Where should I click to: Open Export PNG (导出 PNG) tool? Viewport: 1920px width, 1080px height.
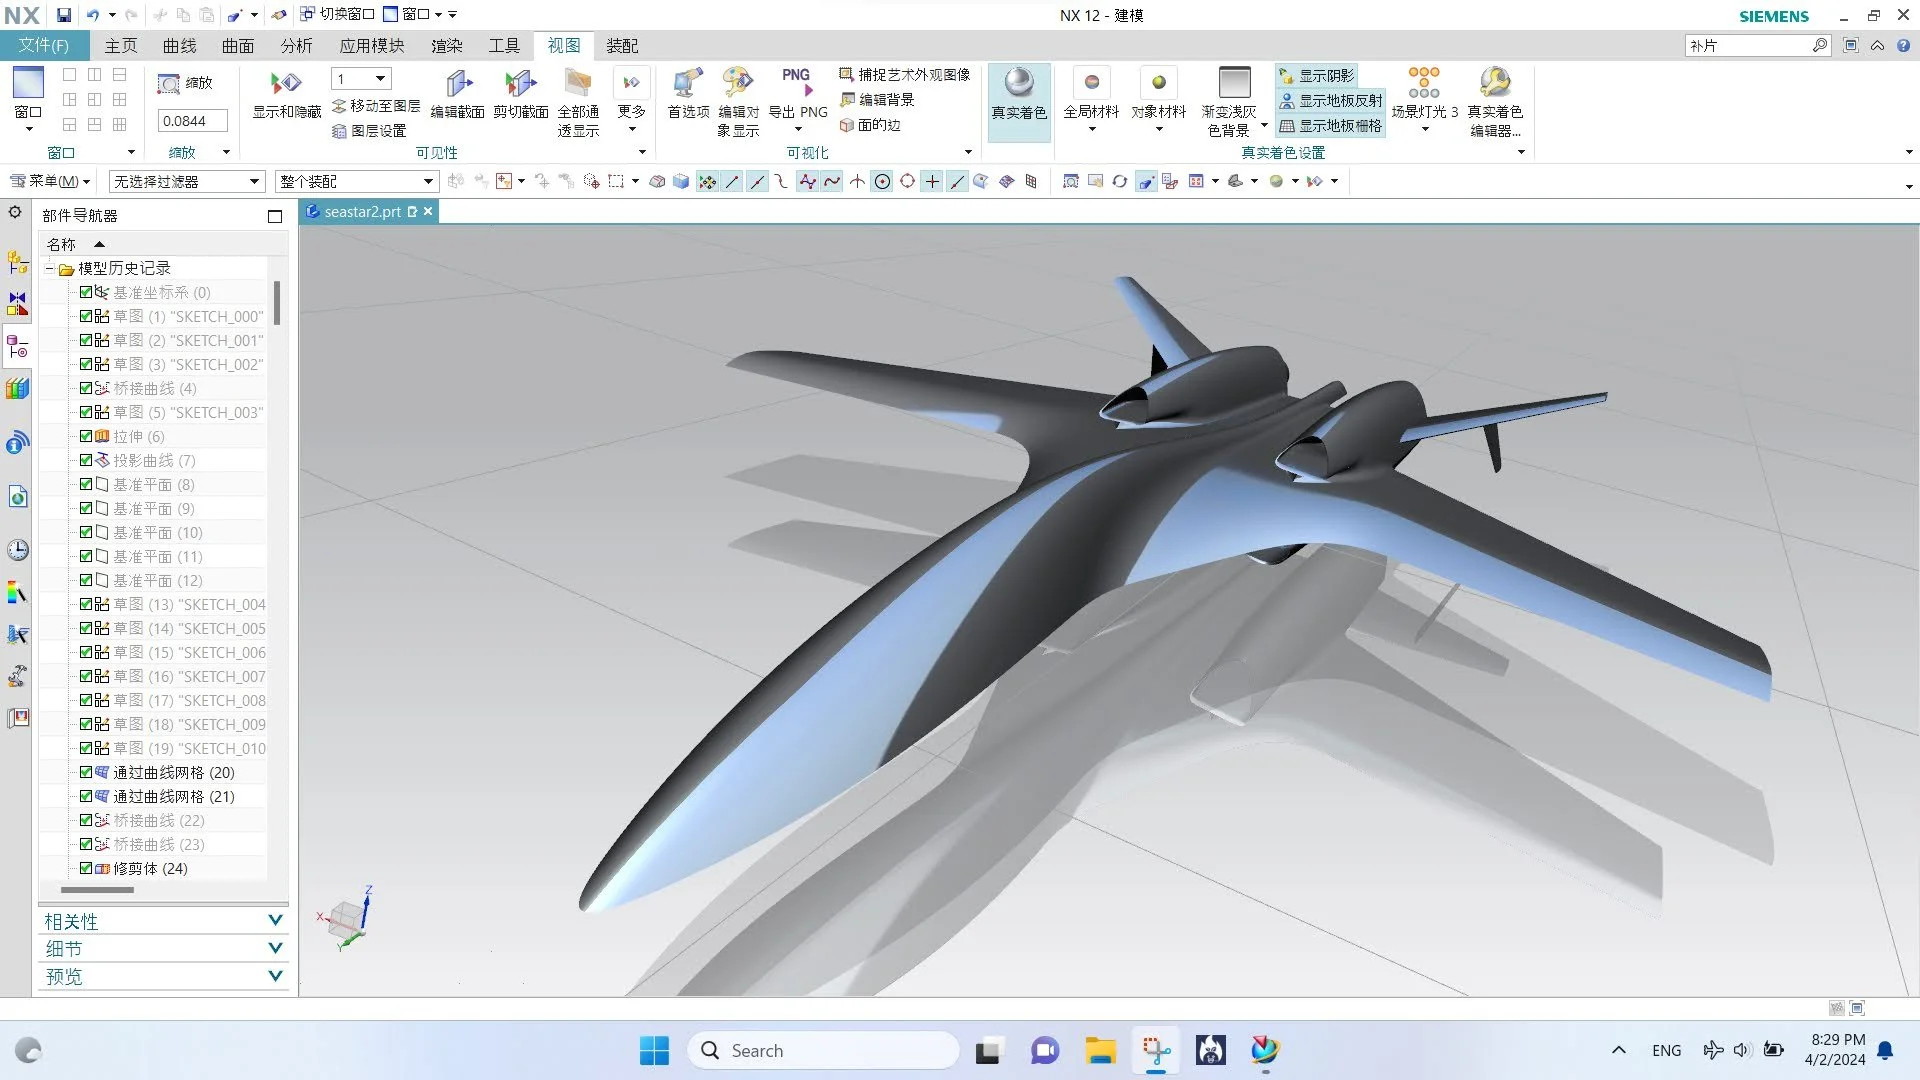click(796, 84)
